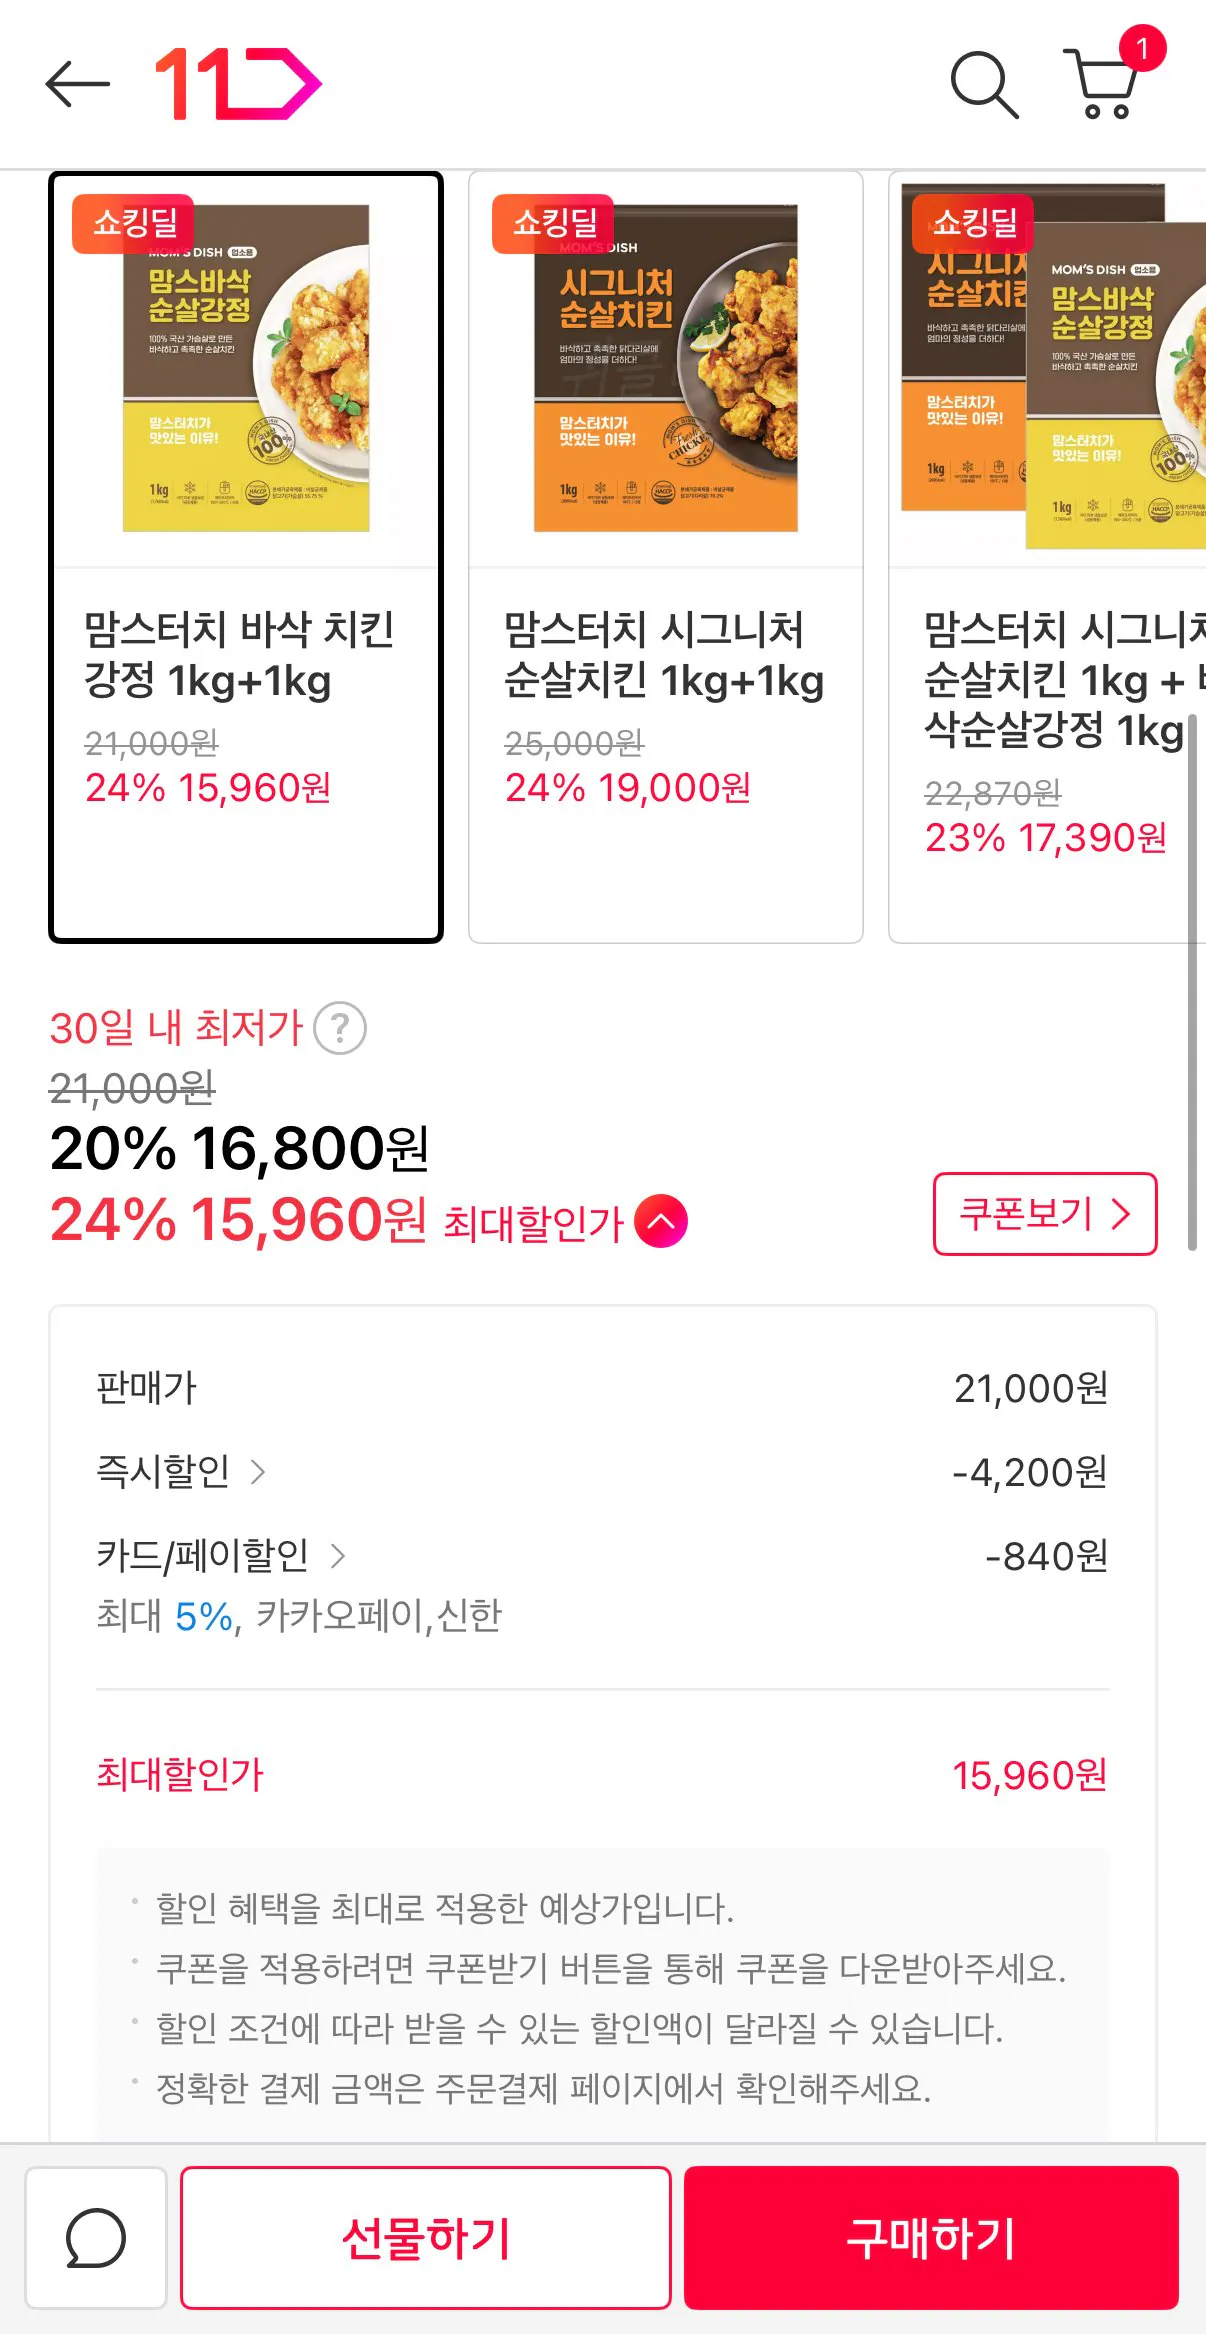Open the search magnifier icon

coord(984,85)
